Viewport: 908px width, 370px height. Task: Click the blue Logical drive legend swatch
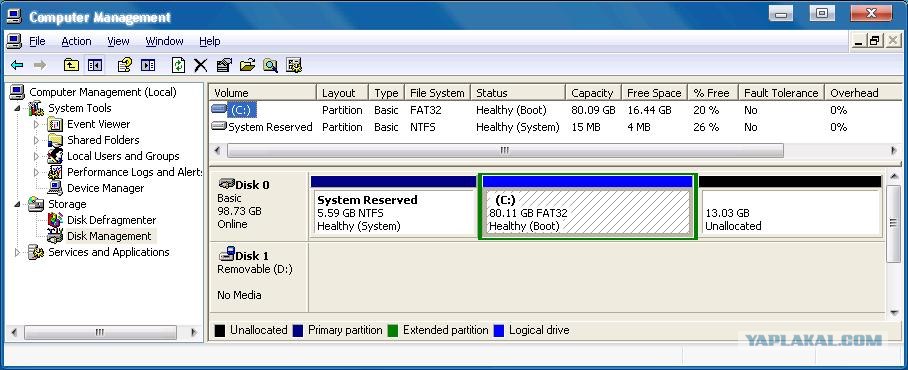[499, 331]
